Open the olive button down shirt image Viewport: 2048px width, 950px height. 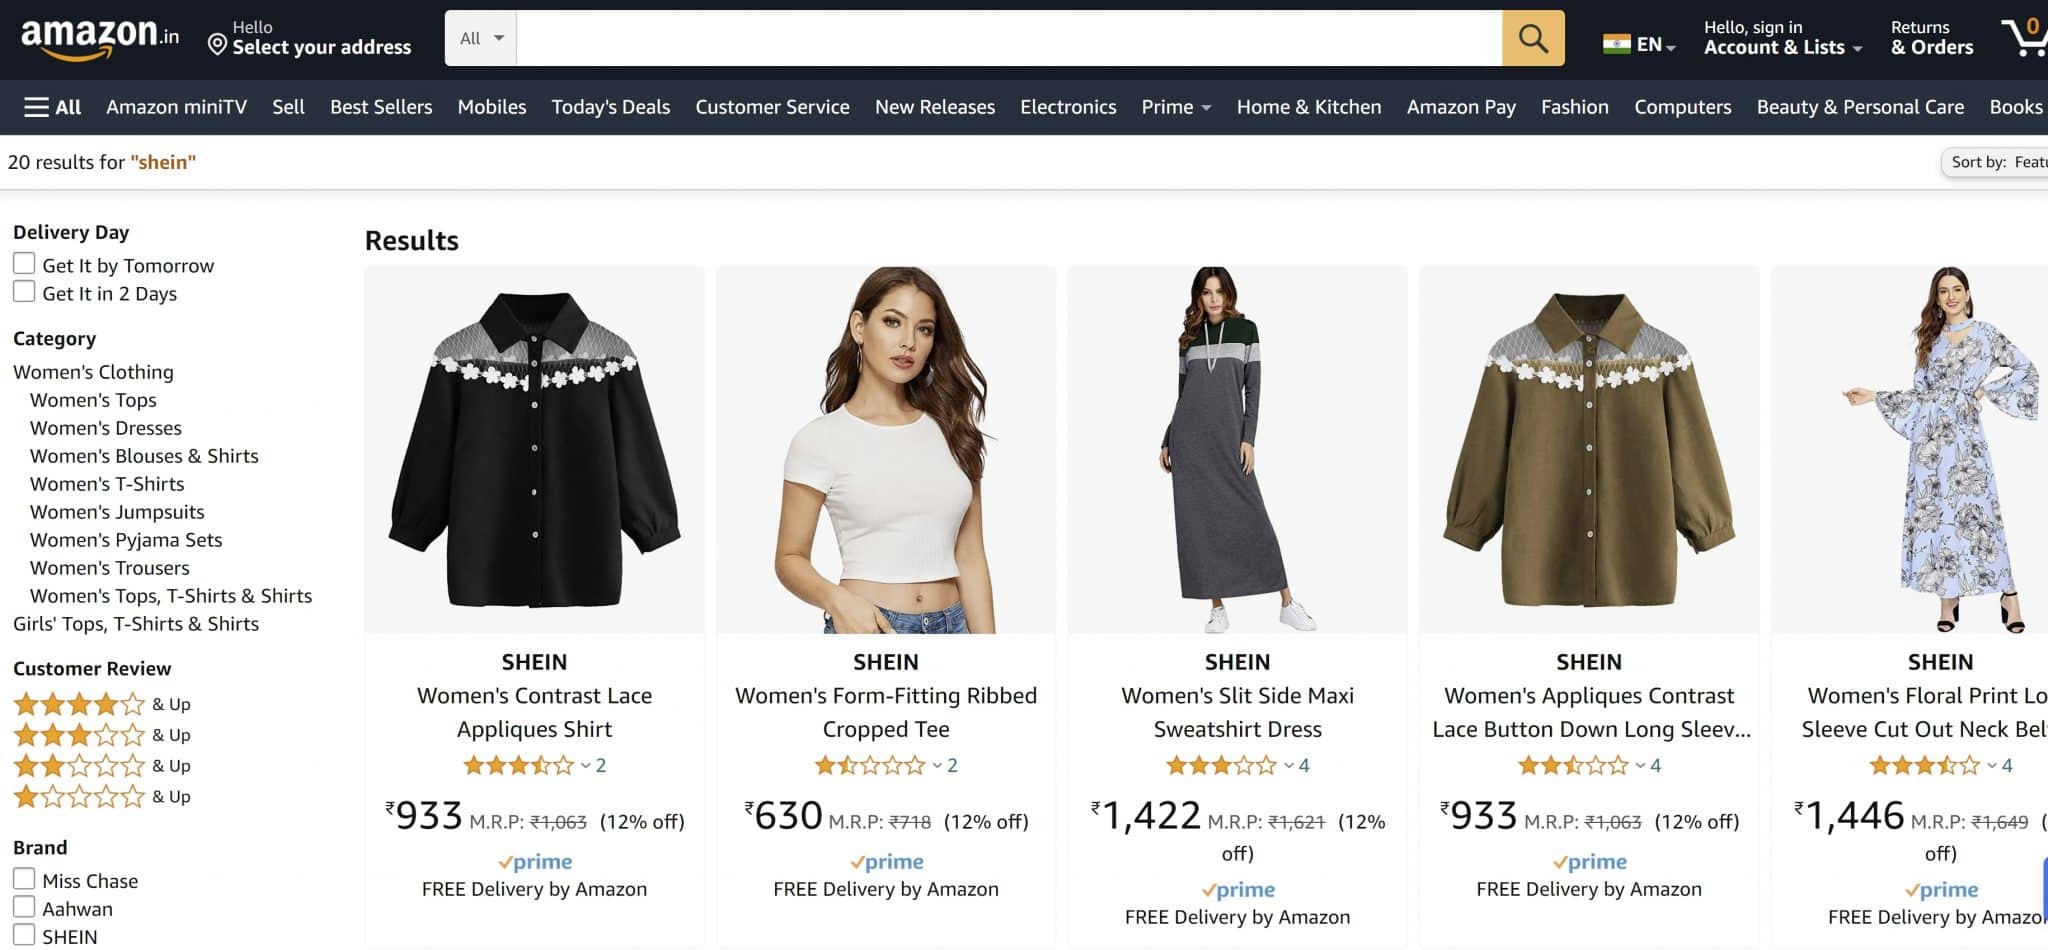click(1589, 450)
